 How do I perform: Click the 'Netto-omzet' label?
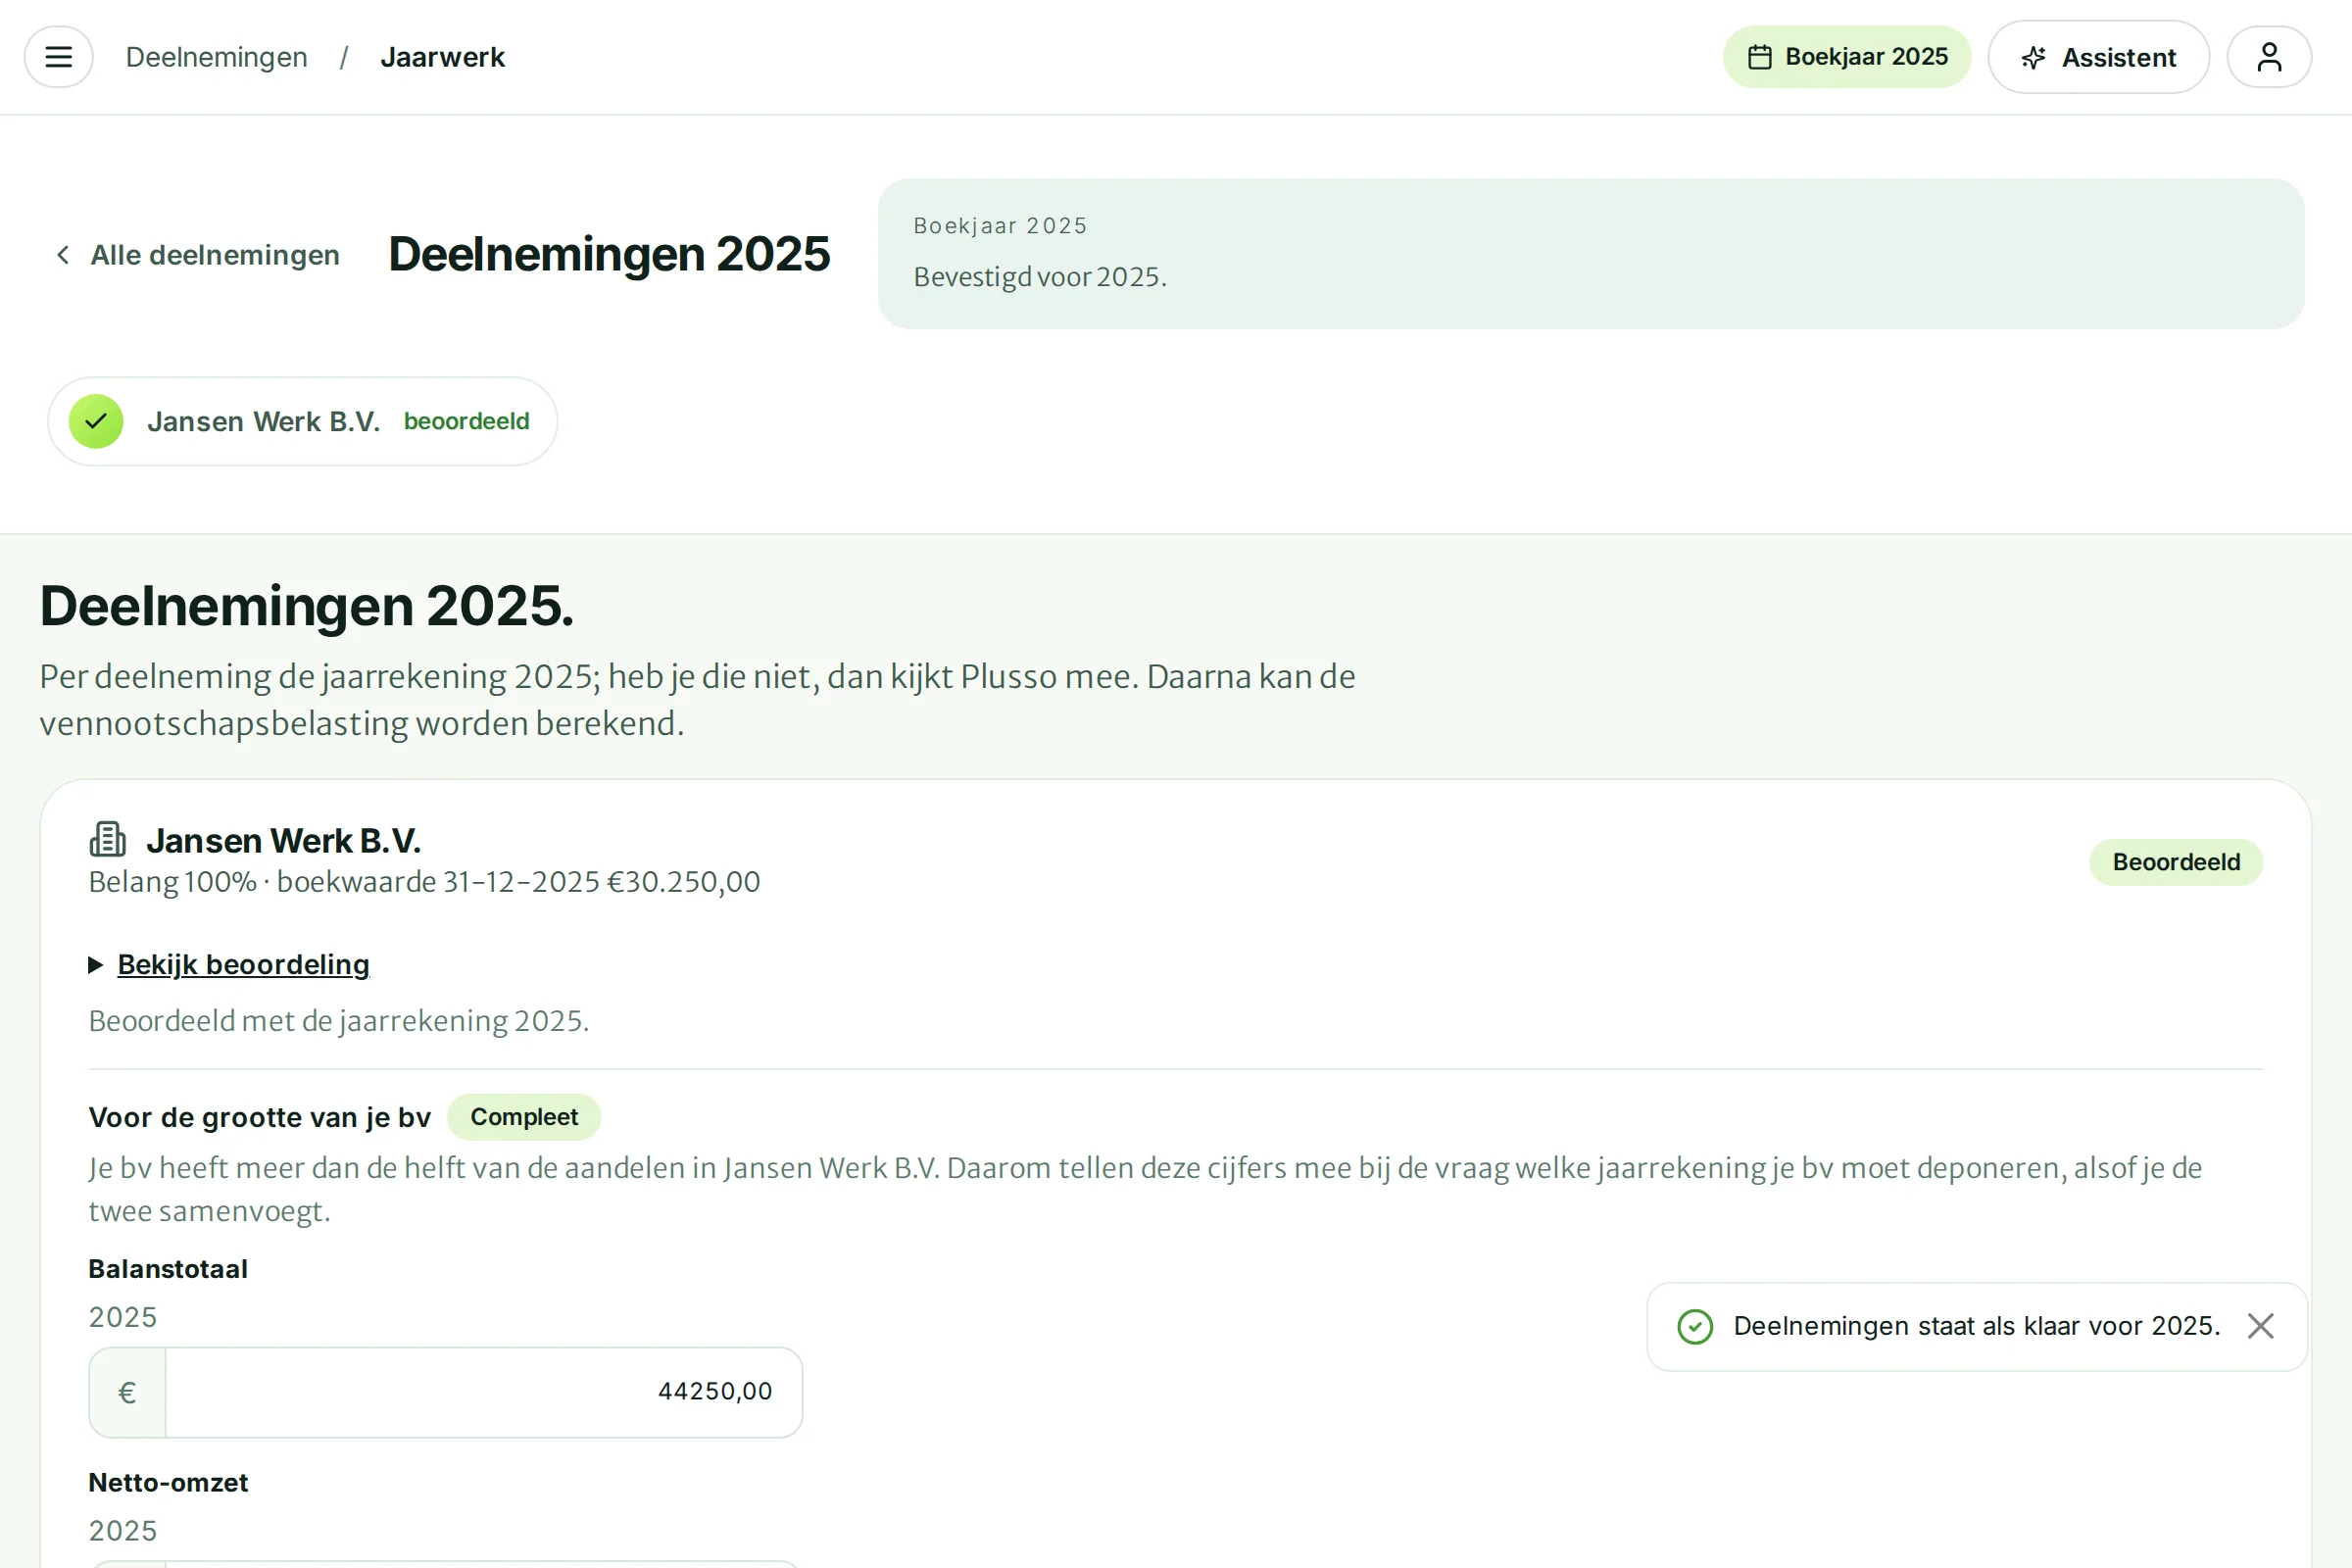tap(168, 1482)
